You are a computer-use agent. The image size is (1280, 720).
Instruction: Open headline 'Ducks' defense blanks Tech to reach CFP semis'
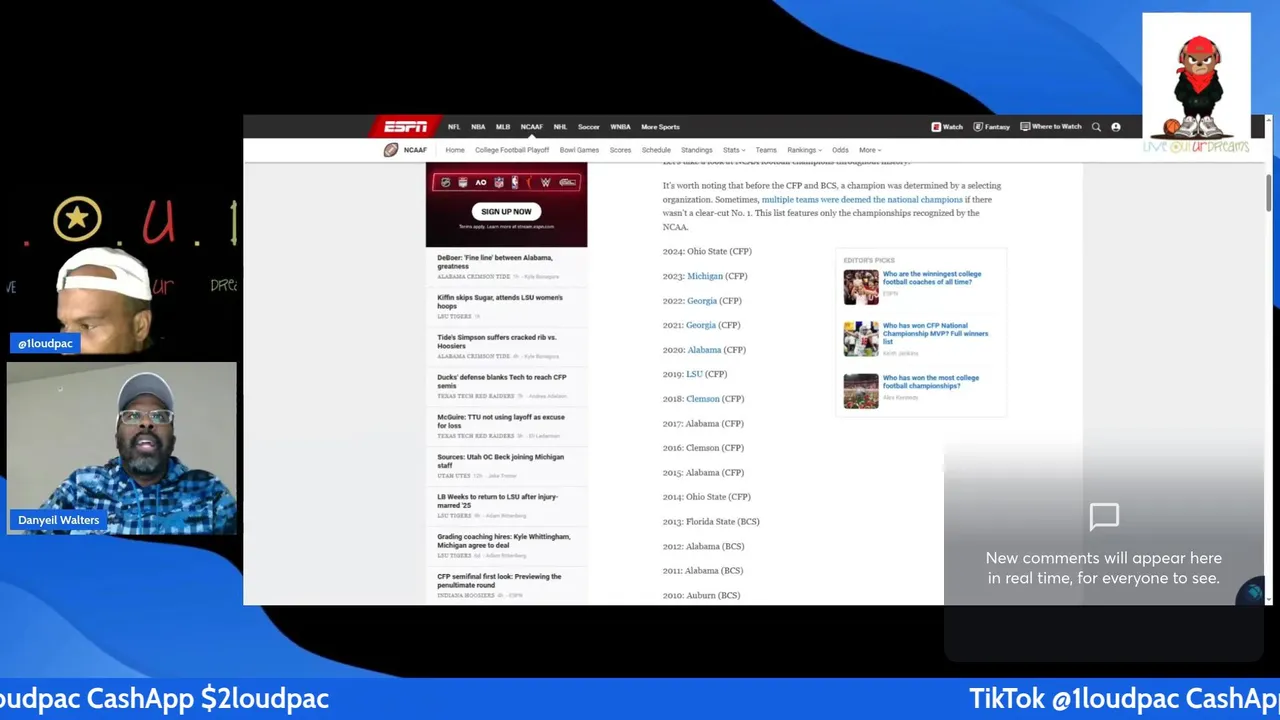(x=501, y=381)
